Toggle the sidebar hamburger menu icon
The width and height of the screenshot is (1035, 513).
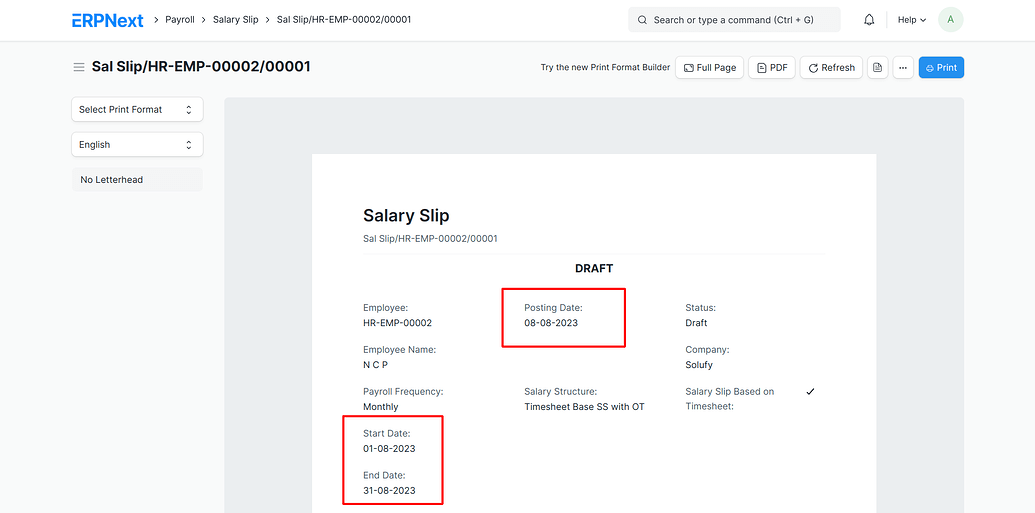[79, 67]
